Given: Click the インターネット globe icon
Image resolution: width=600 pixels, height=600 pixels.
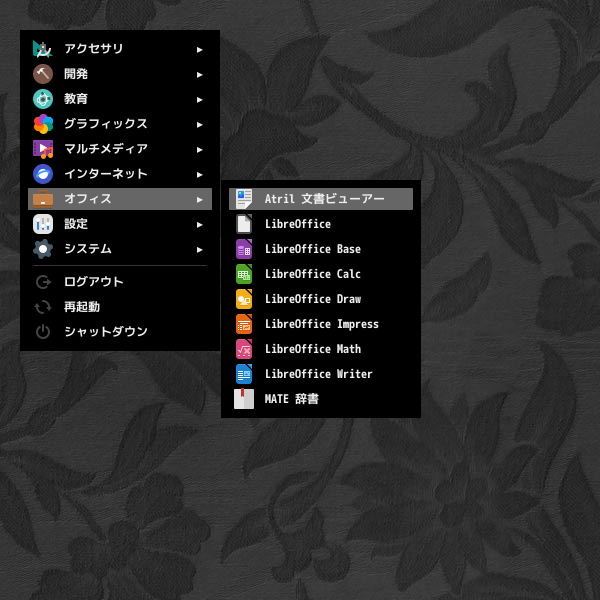Looking at the screenshot, I should 43,174.
